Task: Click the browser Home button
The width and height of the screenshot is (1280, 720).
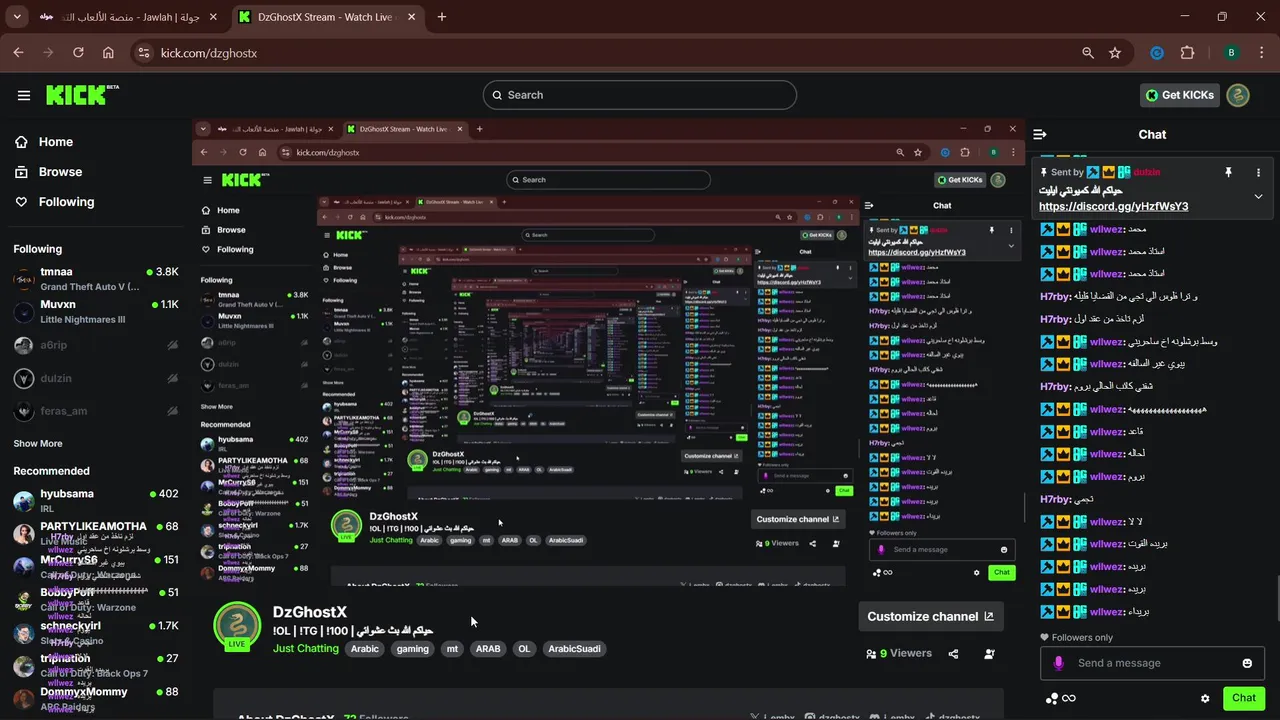Action: [x=108, y=53]
